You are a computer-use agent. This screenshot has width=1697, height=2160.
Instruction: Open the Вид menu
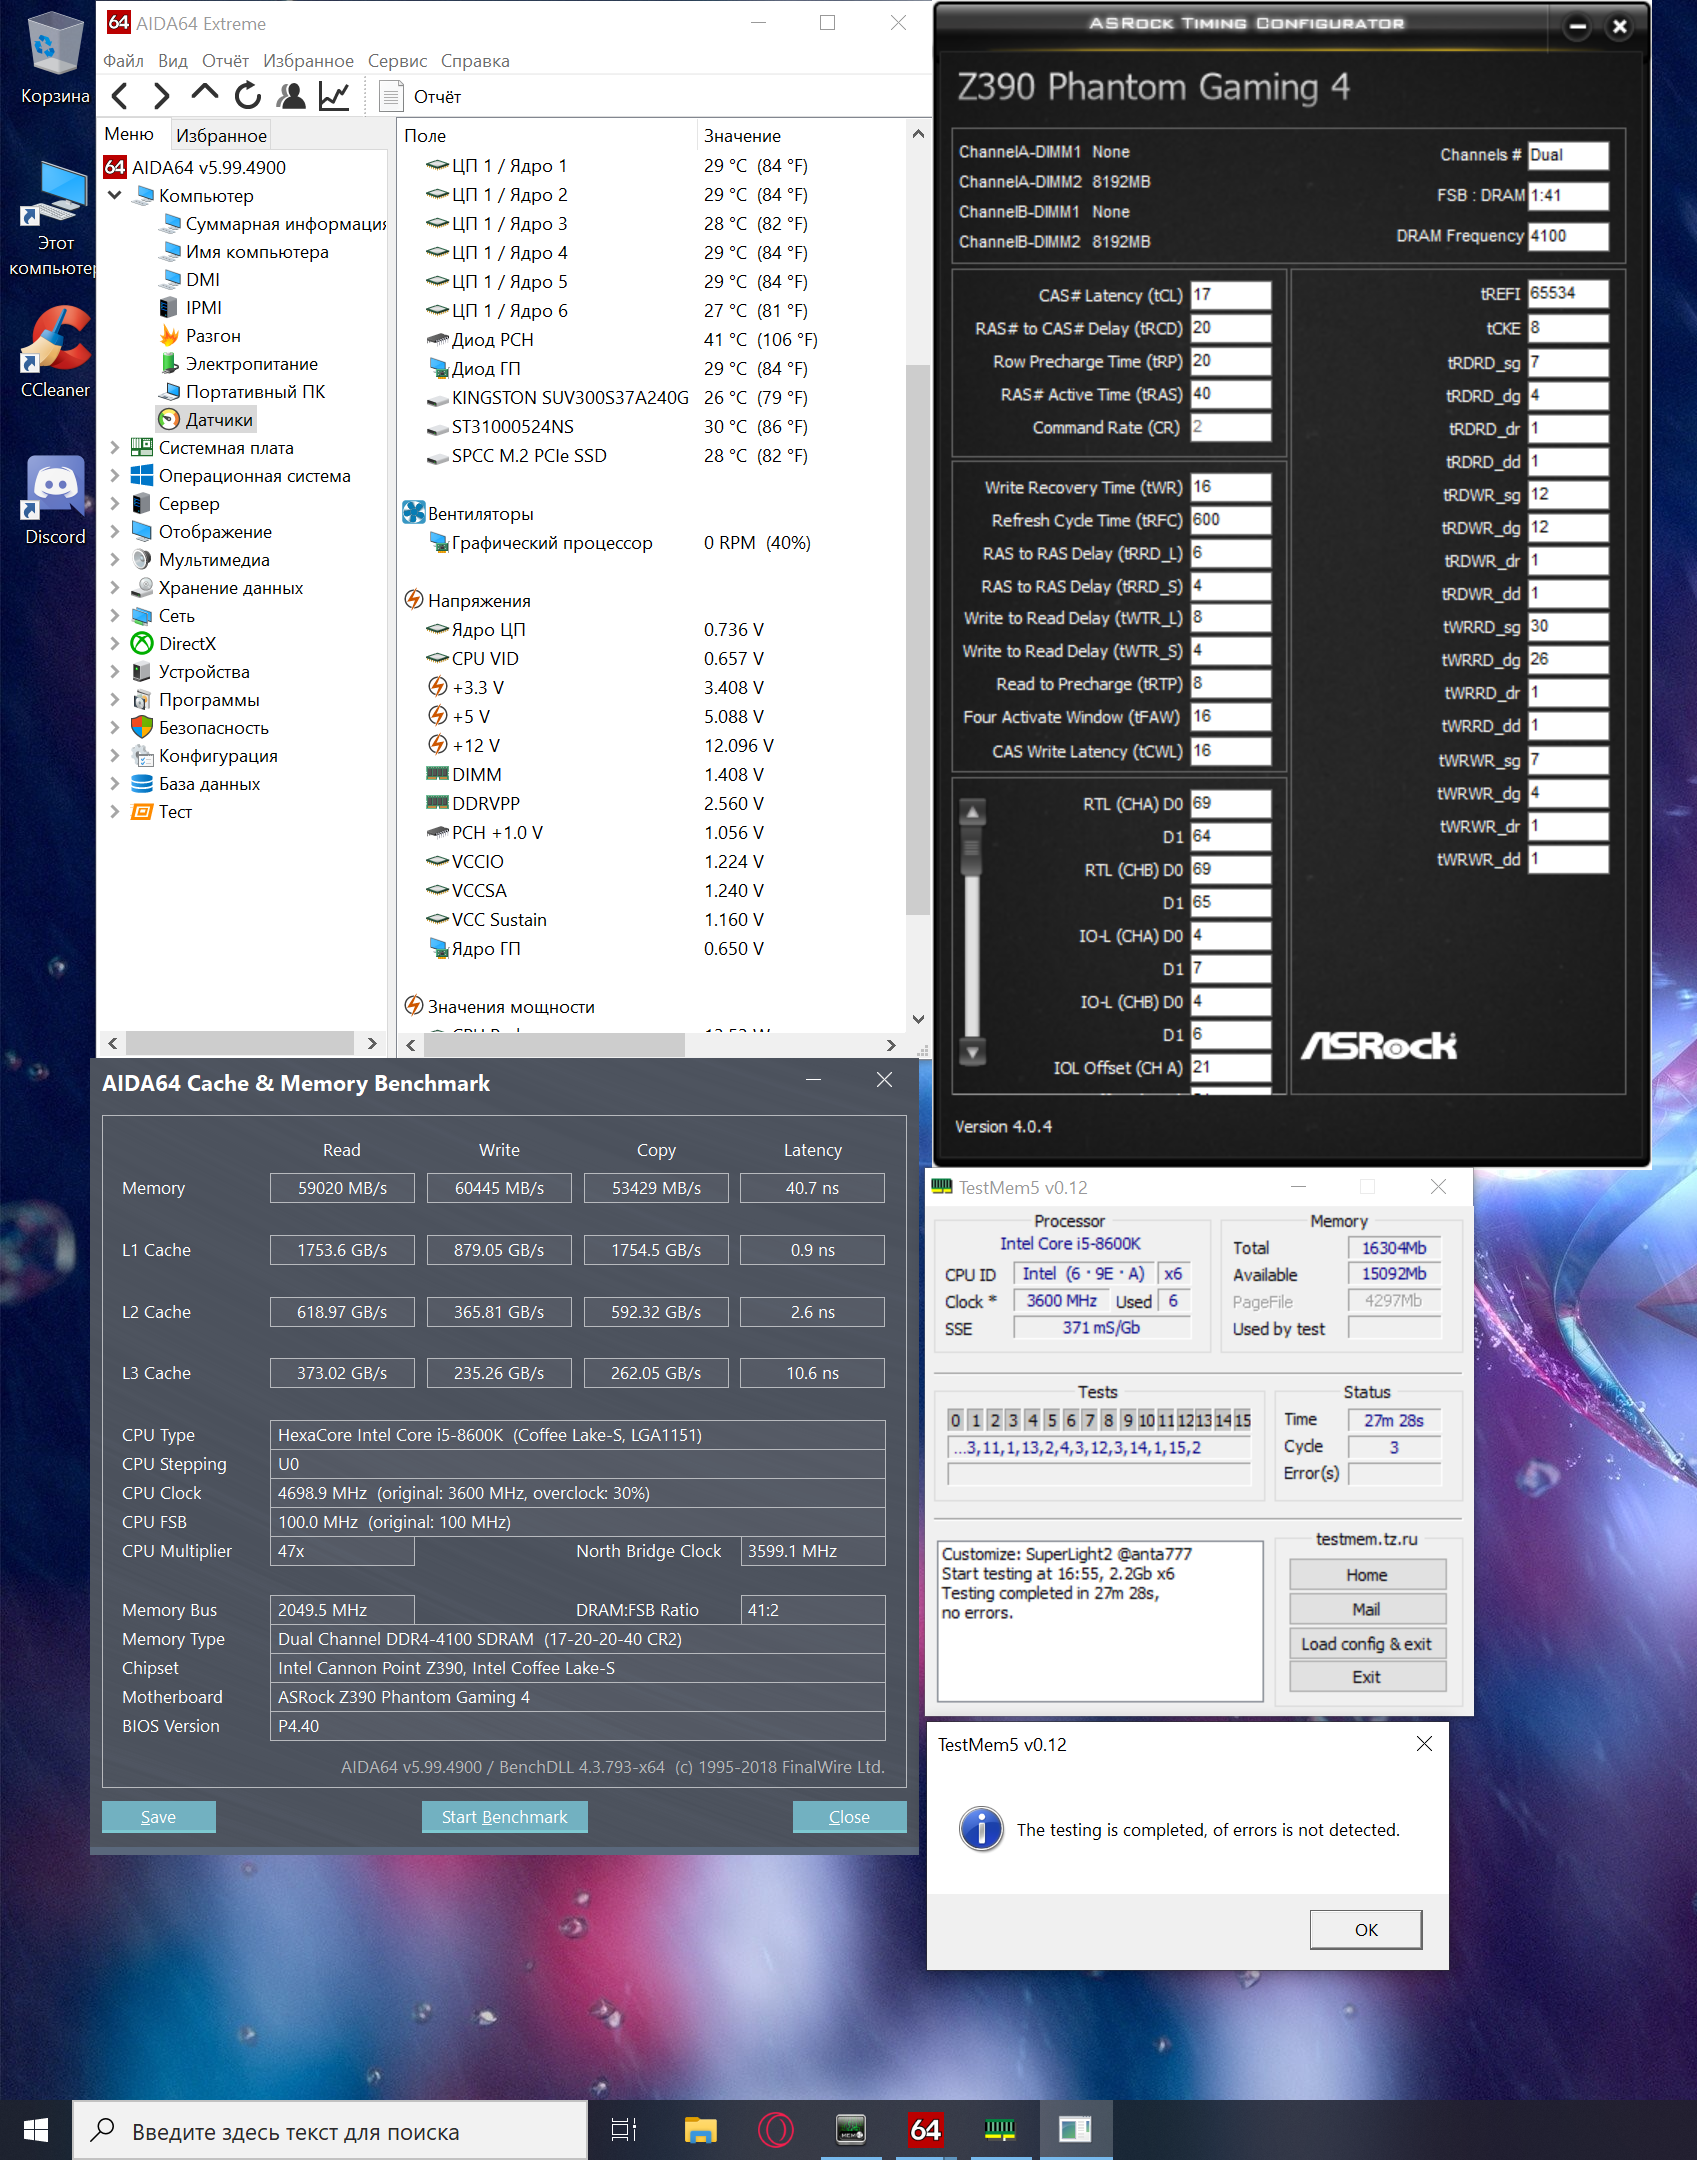(x=173, y=61)
